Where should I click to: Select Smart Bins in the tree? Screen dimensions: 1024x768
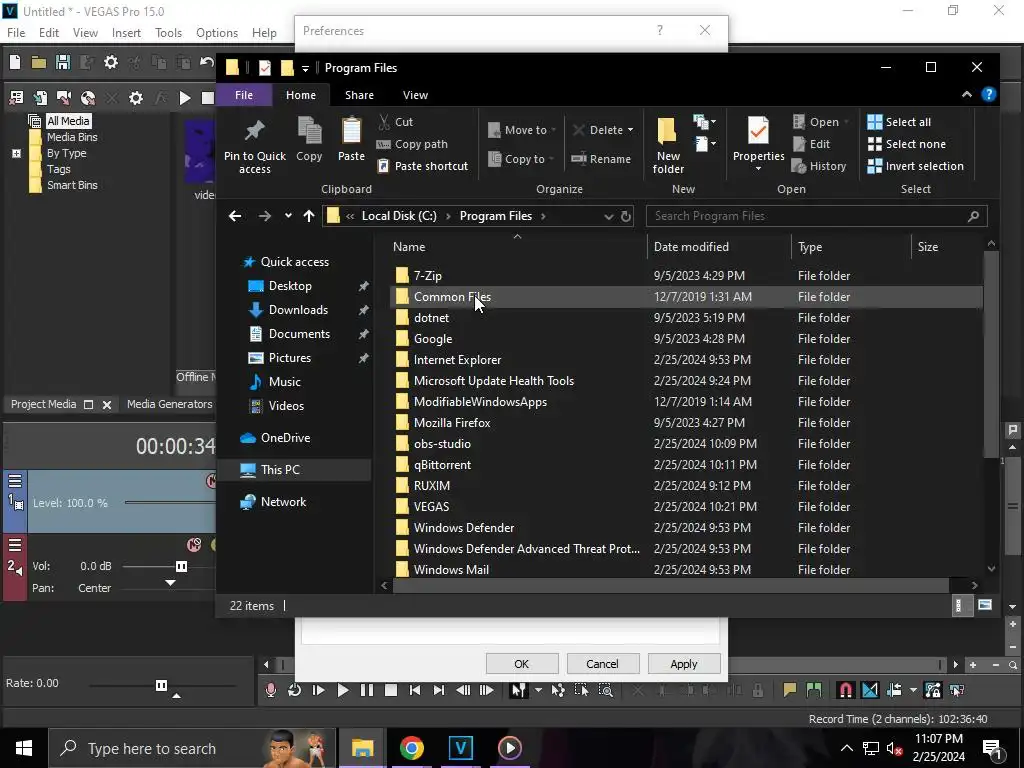pyautogui.click(x=72, y=185)
